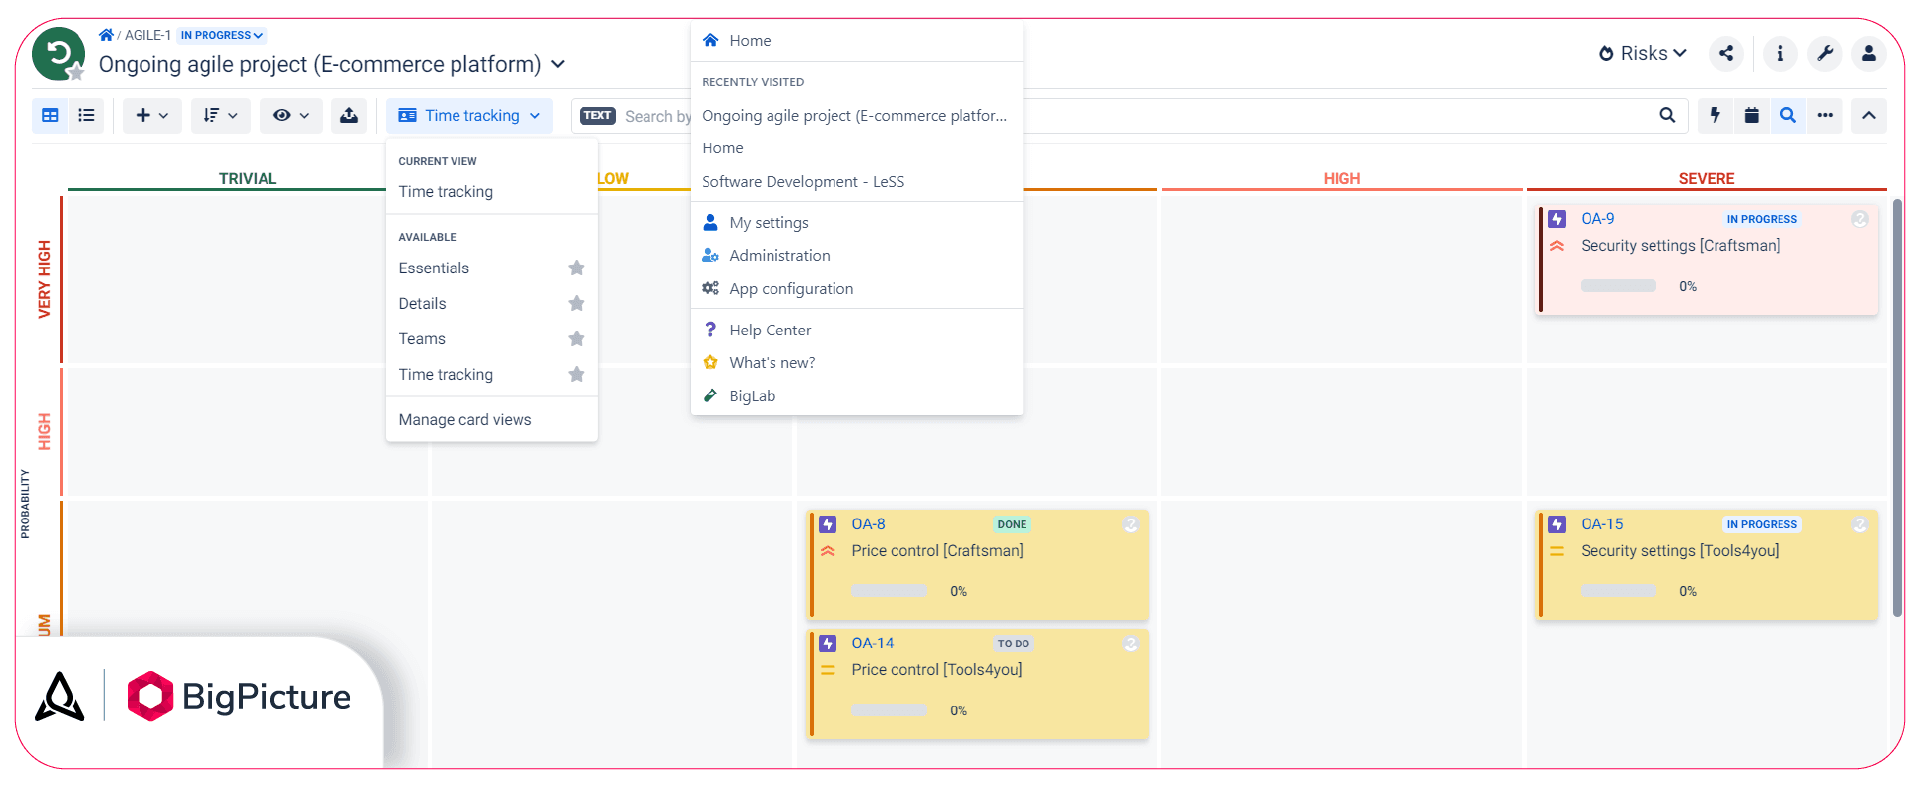Click the calendar icon in the toolbar

1751,116
